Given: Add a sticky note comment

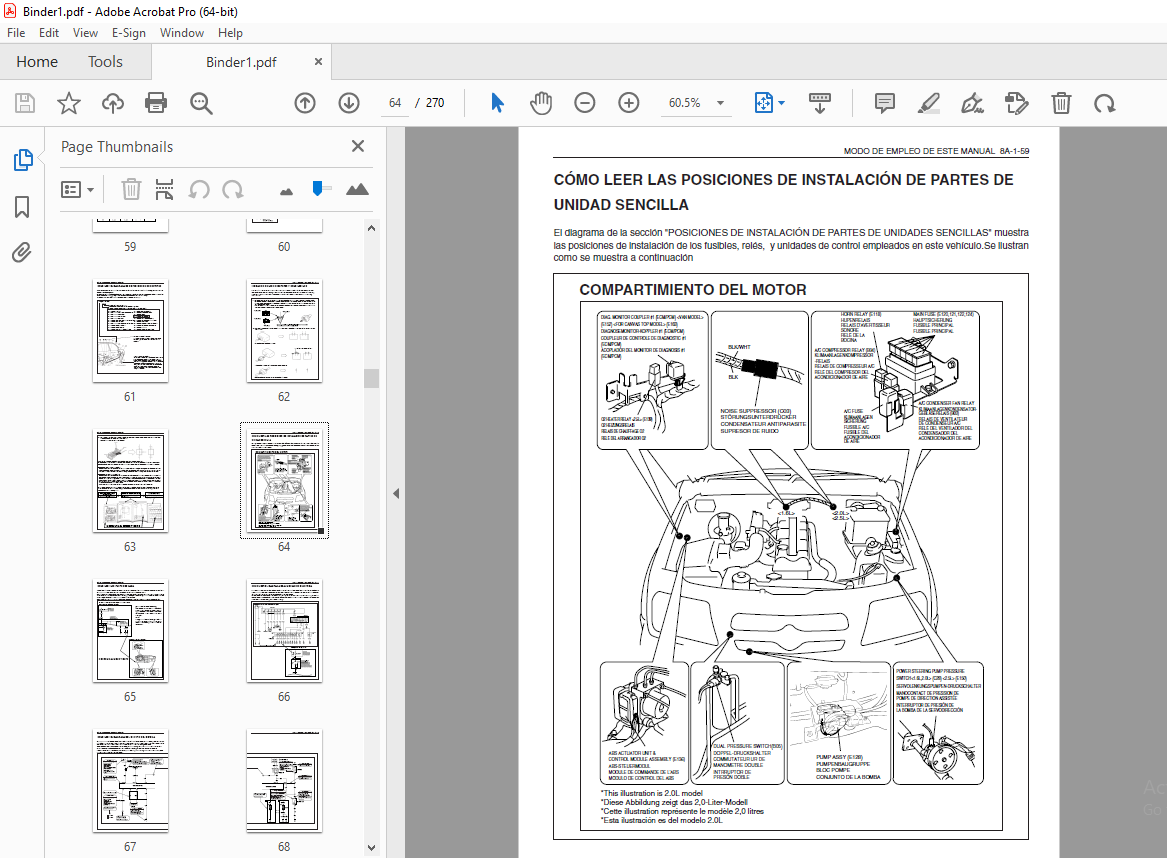Looking at the screenshot, I should pos(884,103).
